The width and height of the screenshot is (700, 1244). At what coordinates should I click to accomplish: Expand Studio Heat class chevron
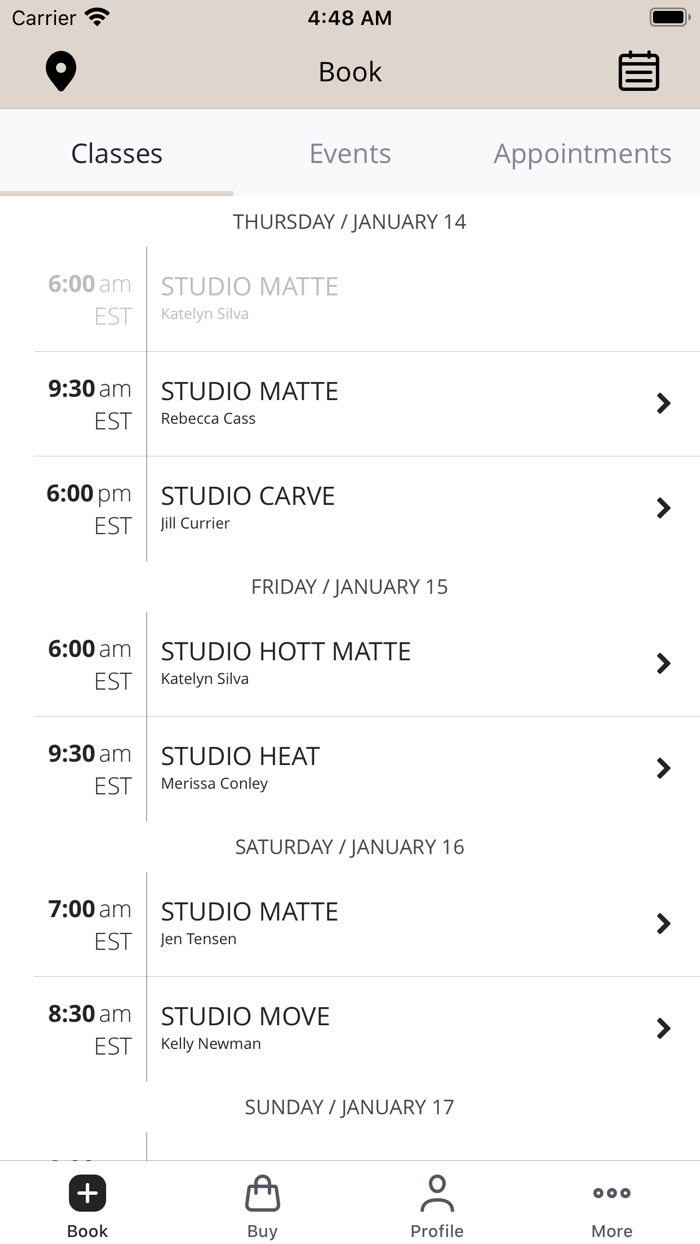(663, 768)
